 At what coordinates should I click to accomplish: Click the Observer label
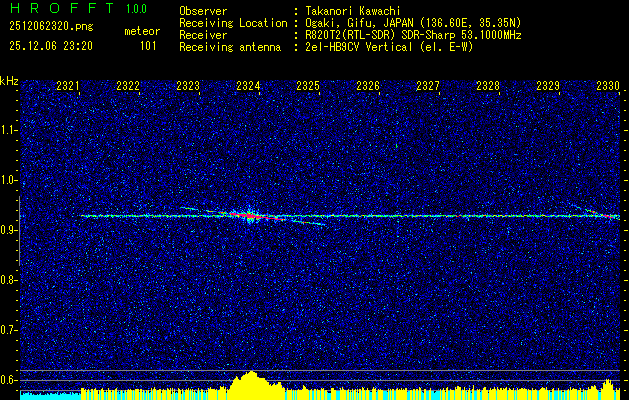point(203,11)
